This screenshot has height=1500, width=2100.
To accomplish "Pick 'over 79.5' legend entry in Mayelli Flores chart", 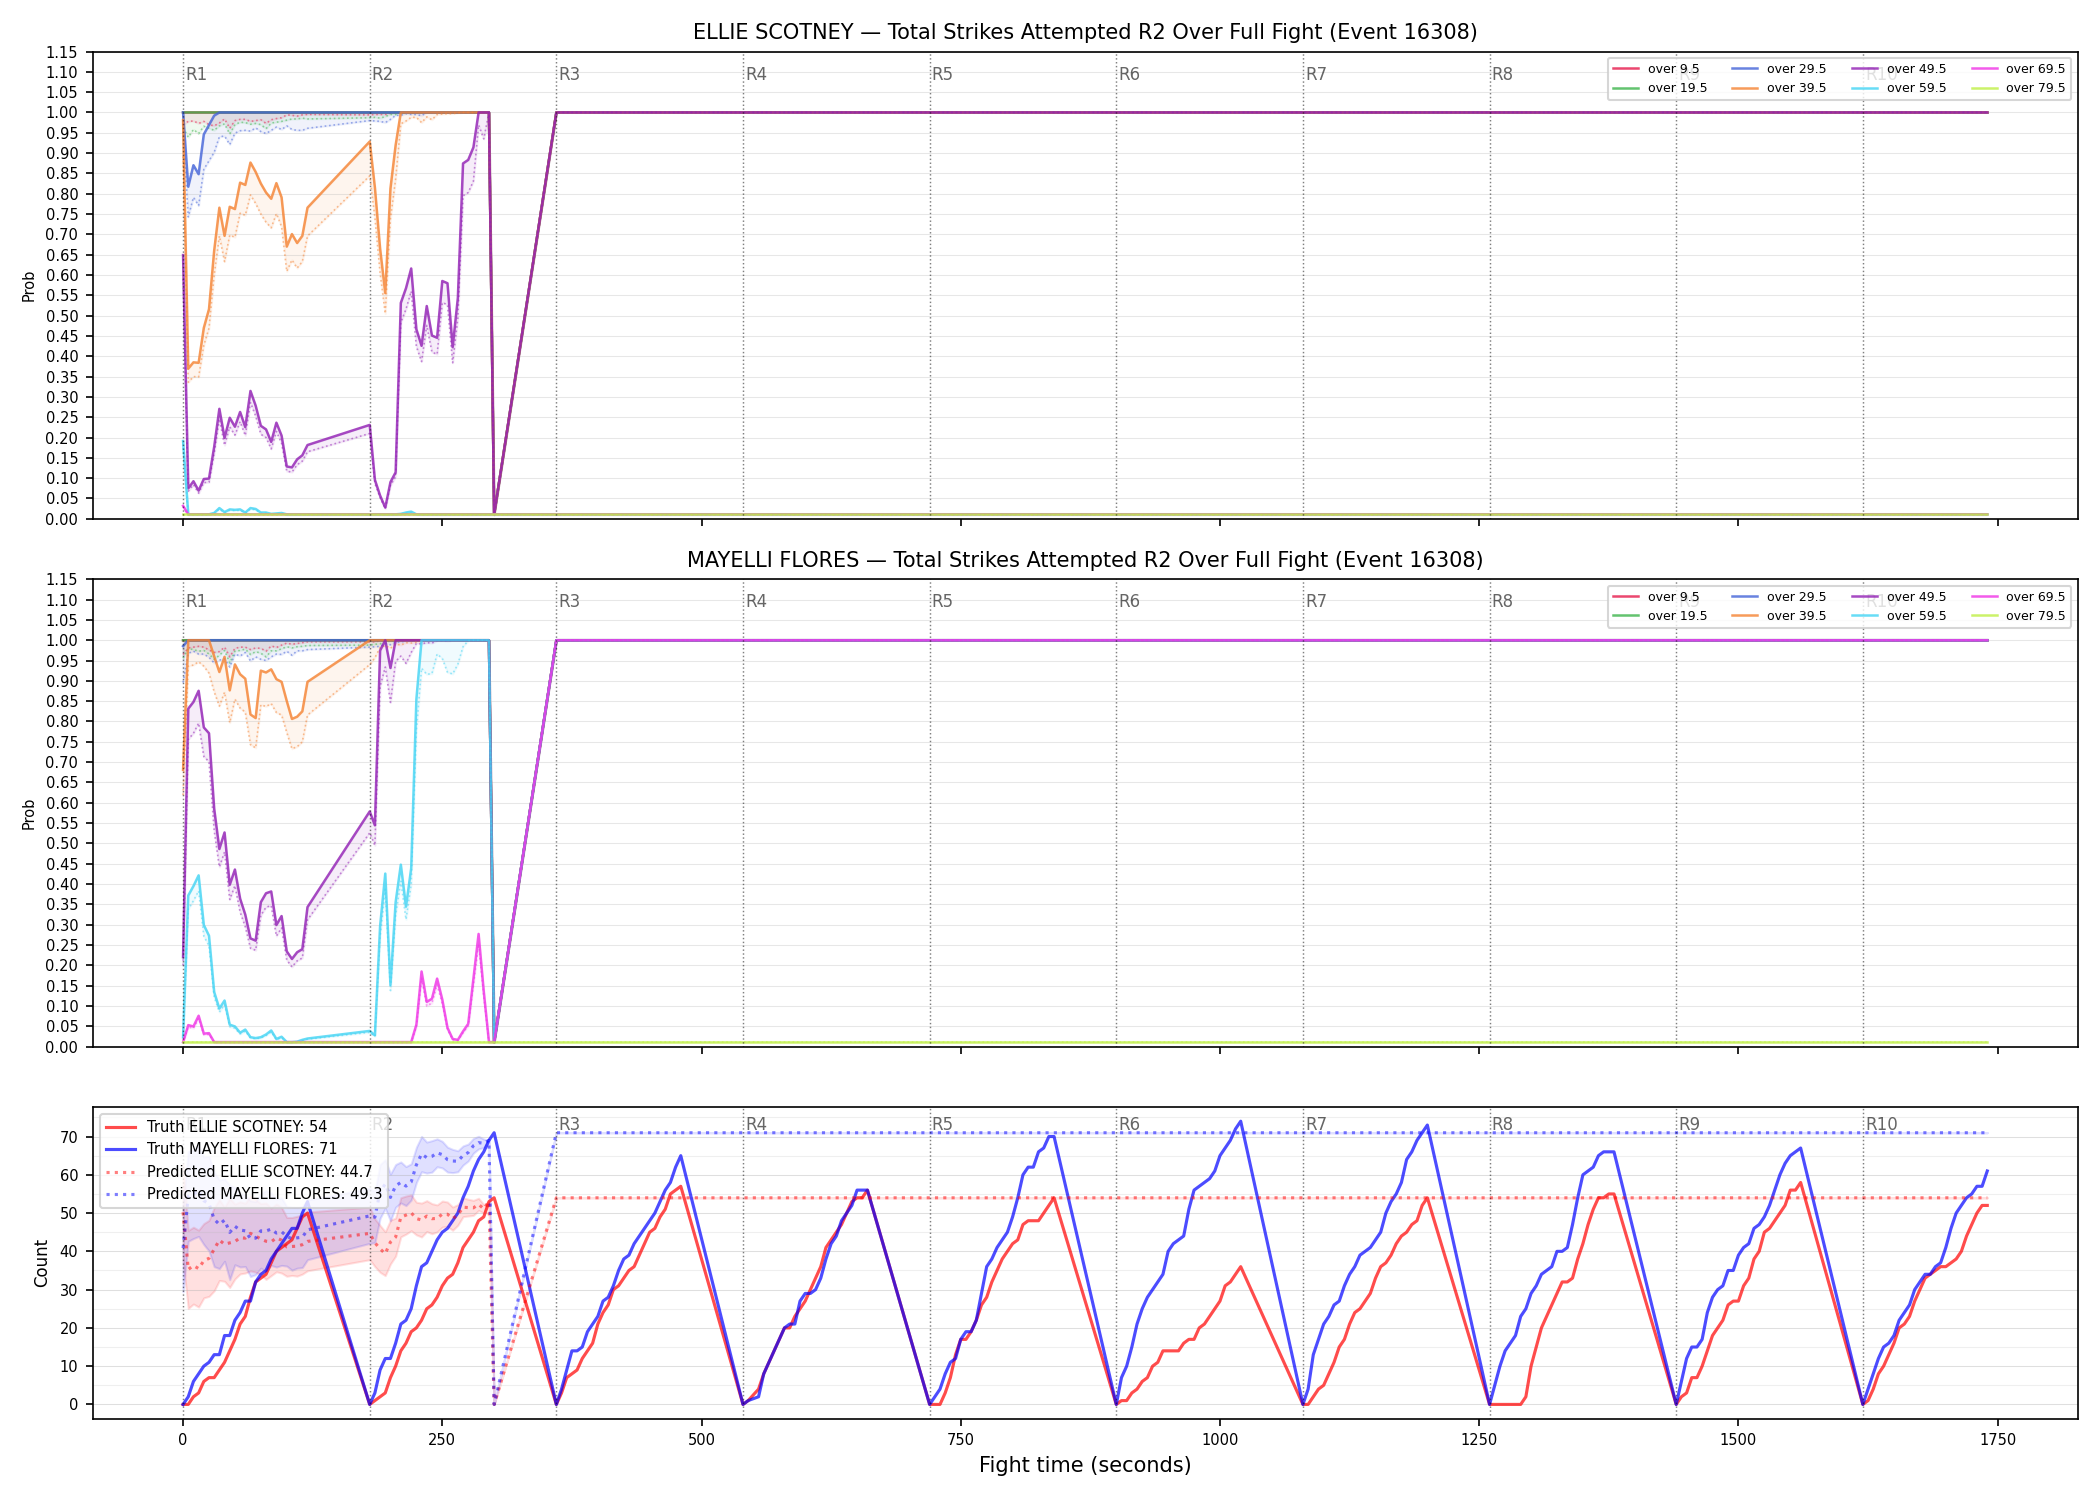I will point(2018,616).
